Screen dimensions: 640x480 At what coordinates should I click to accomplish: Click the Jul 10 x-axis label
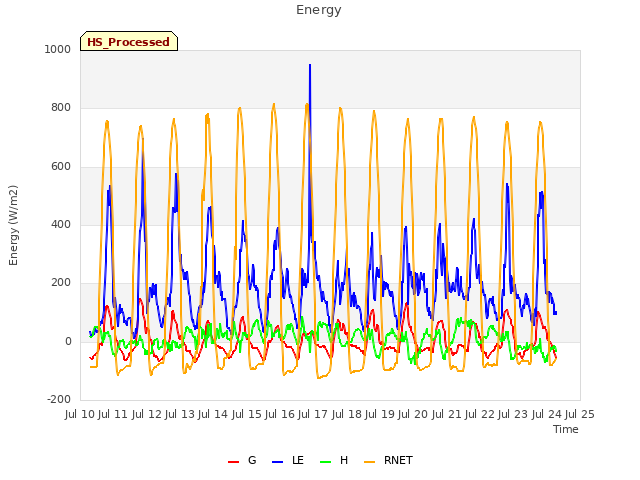(80, 414)
